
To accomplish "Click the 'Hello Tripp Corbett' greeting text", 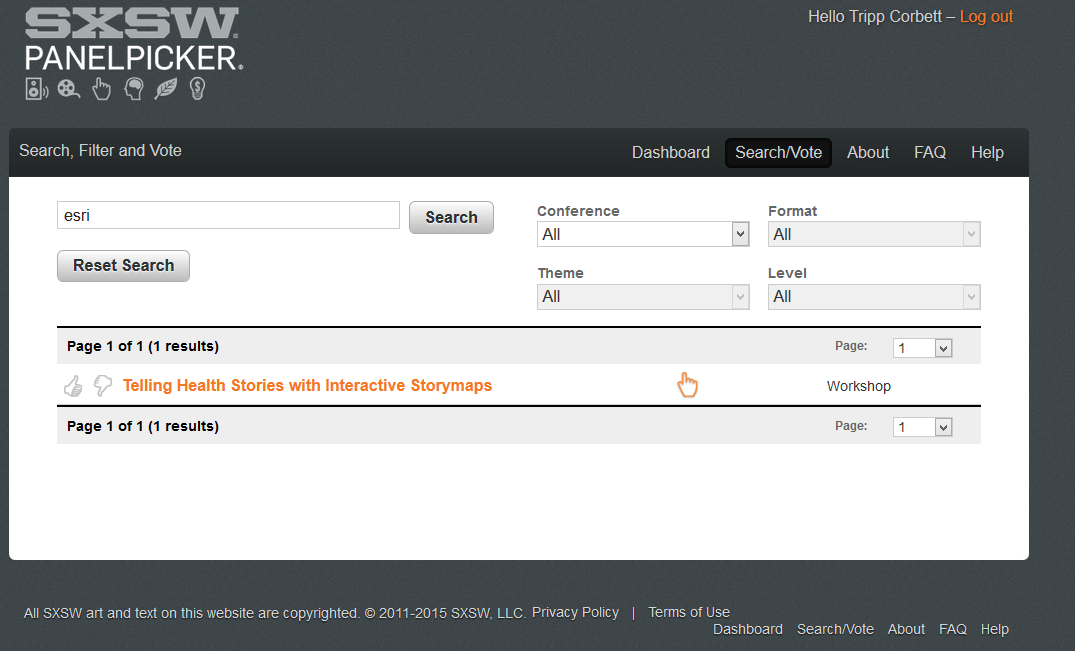I will point(874,17).
